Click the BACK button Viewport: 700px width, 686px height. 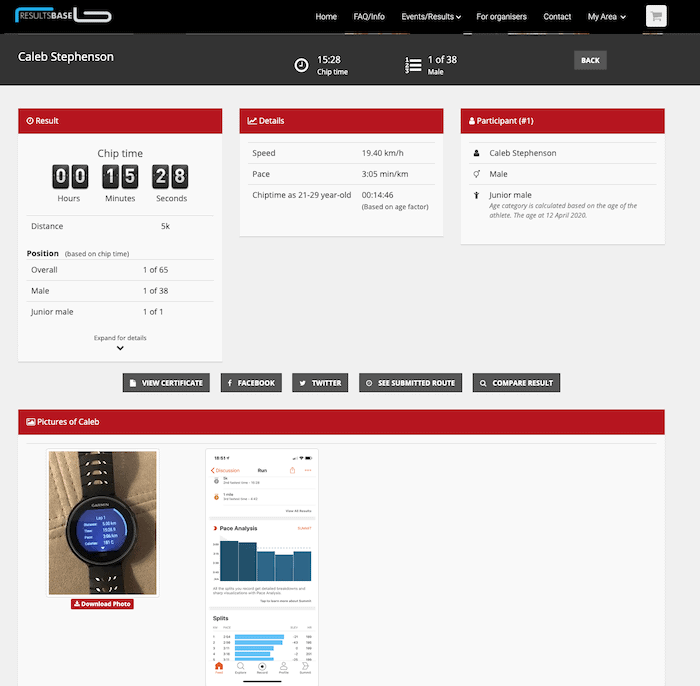pos(590,60)
